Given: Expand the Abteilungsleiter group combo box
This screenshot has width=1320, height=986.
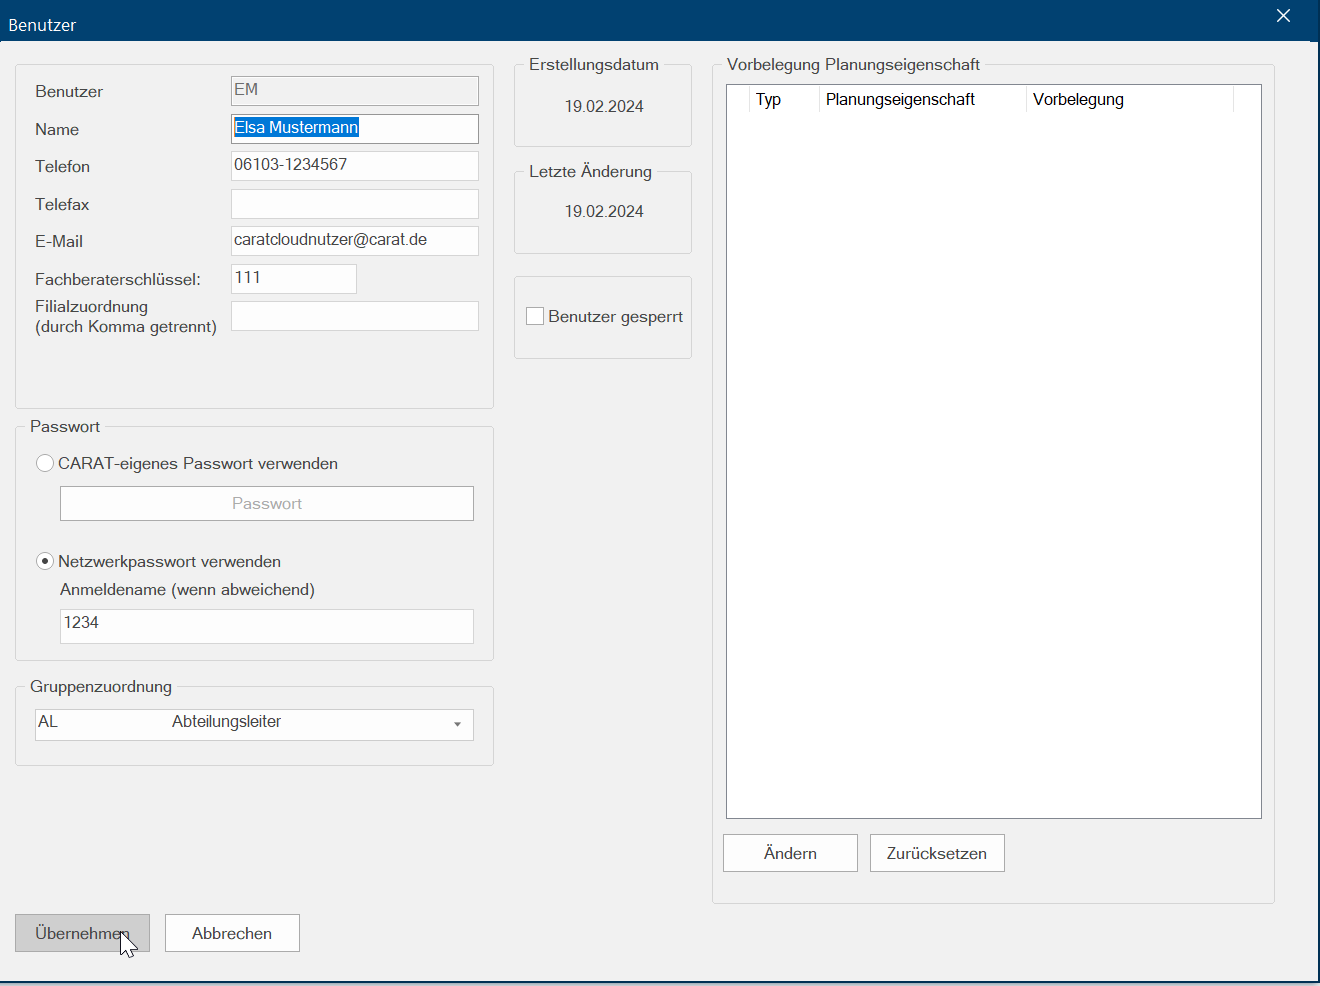Looking at the screenshot, I should (x=254, y=724).
